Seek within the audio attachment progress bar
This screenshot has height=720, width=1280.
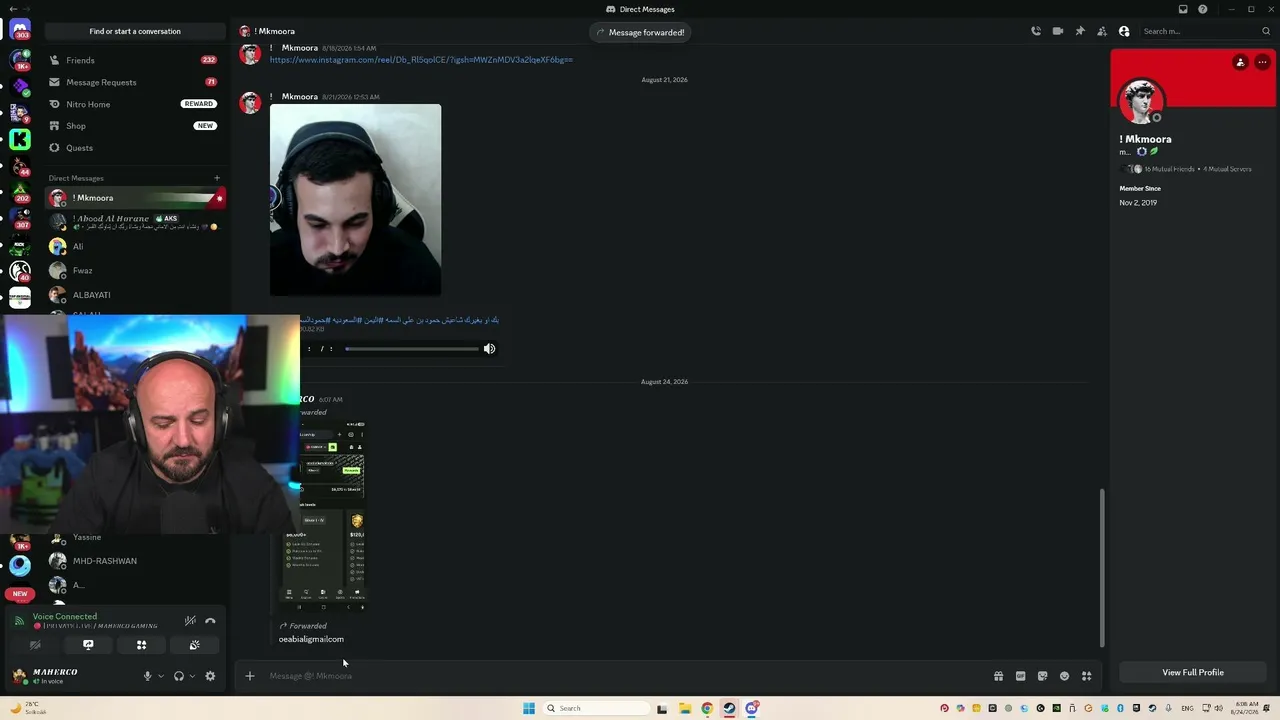[411, 348]
